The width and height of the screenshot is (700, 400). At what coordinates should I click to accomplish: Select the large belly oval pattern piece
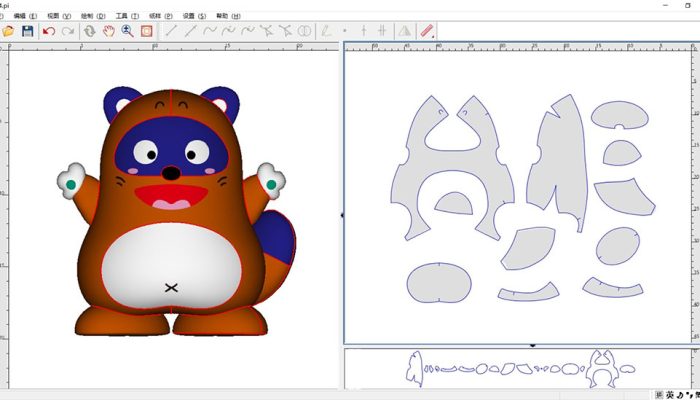[439, 283]
